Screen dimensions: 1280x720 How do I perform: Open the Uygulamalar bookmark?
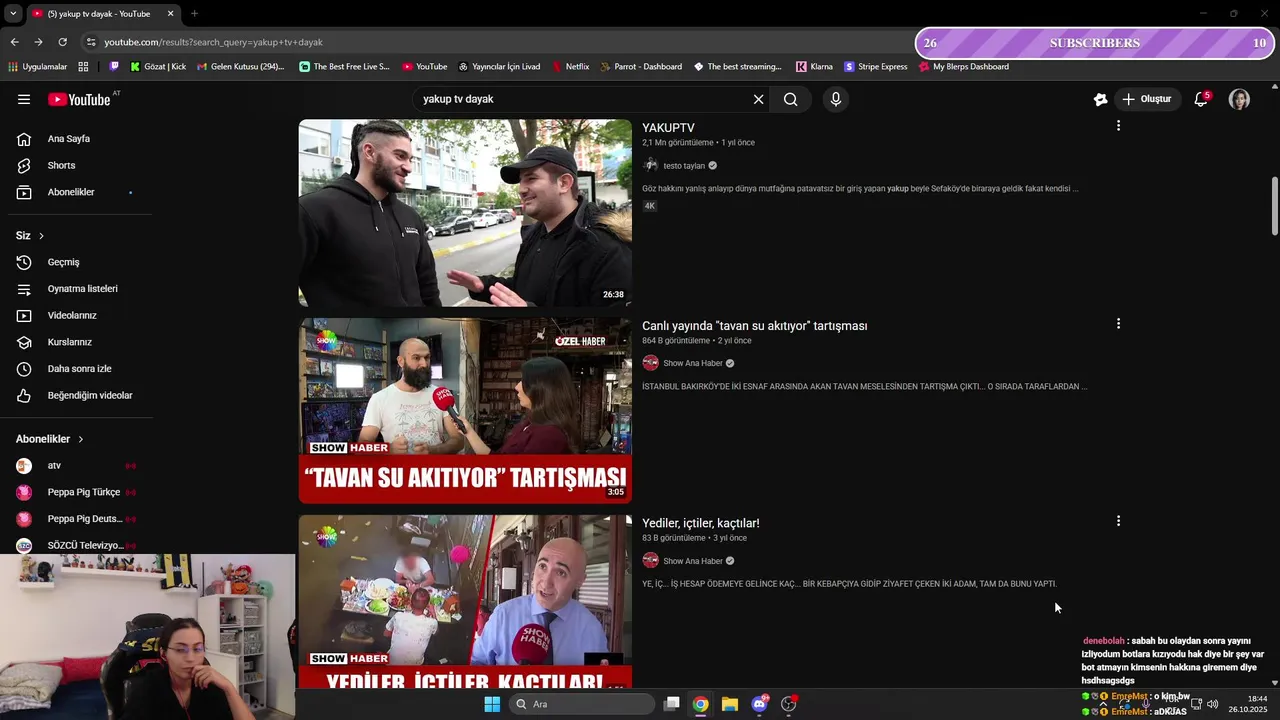37,67
